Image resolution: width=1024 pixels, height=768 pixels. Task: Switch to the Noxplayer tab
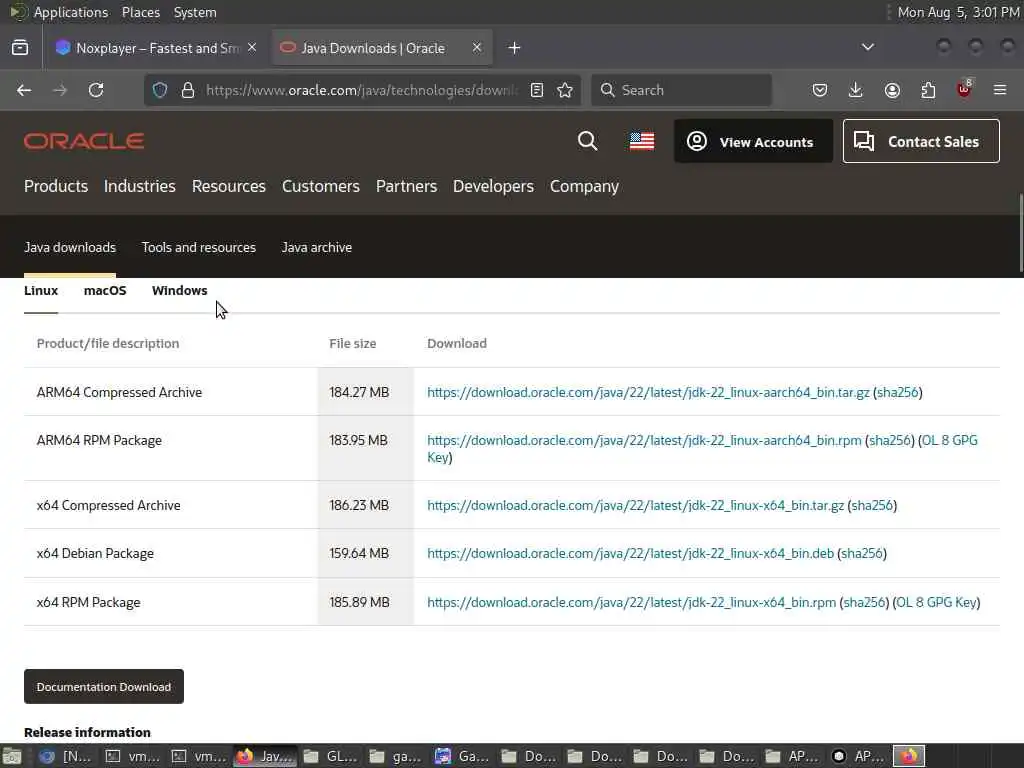[x=157, y=48]
